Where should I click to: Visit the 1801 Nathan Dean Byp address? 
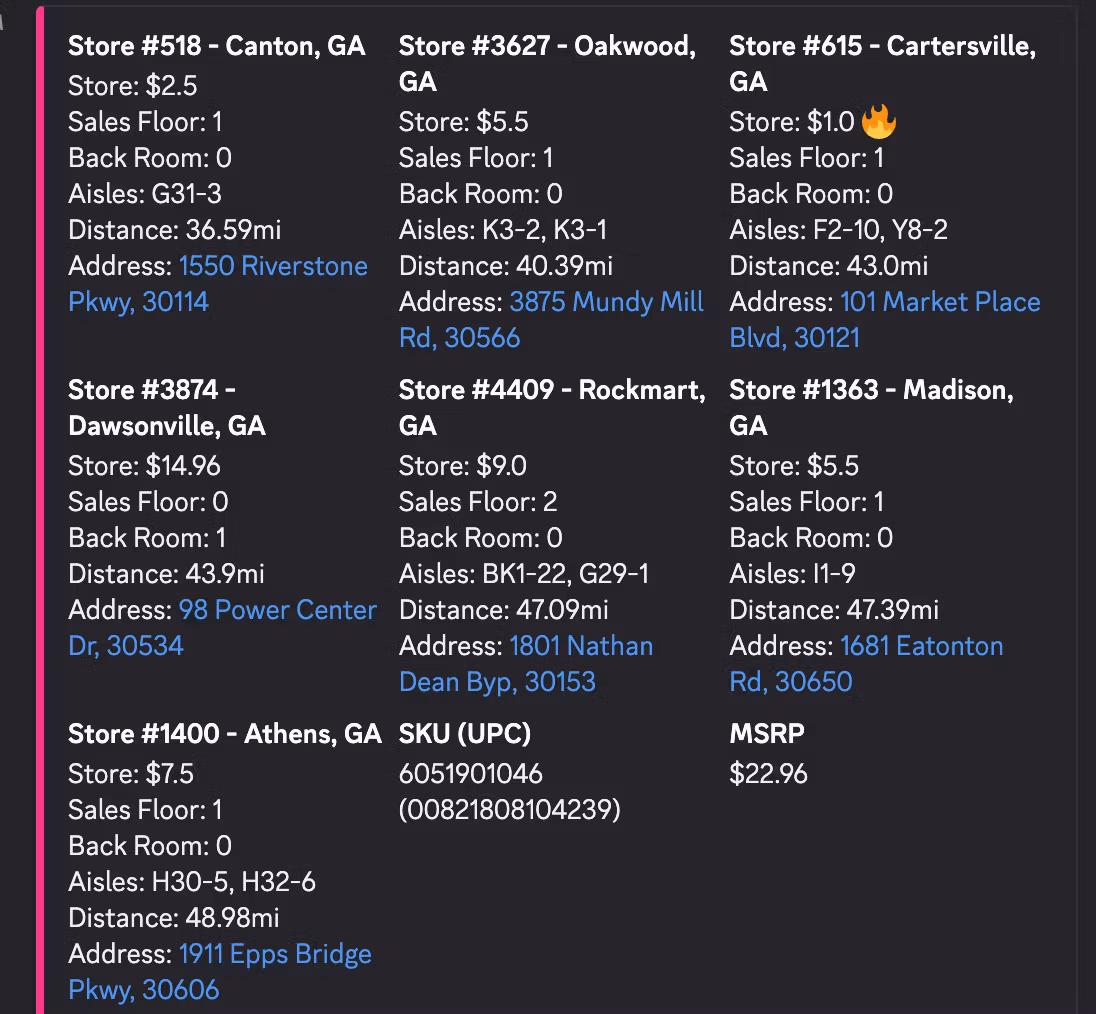(581, 646)
